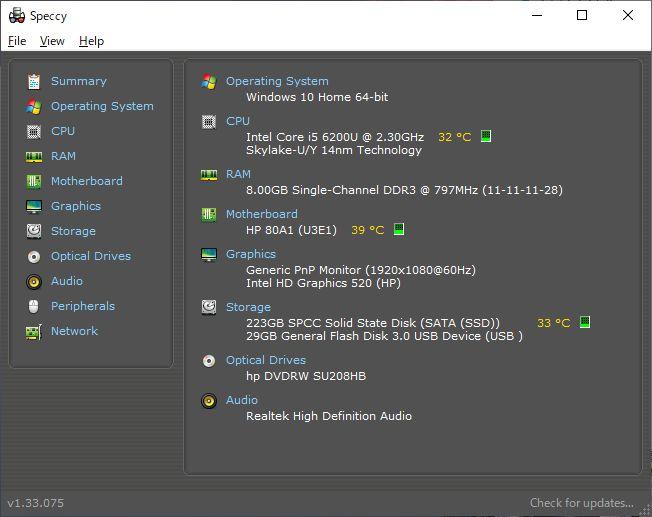Click the motherboard temperature indicator icon
652x517 pixels.
point(399,229)
